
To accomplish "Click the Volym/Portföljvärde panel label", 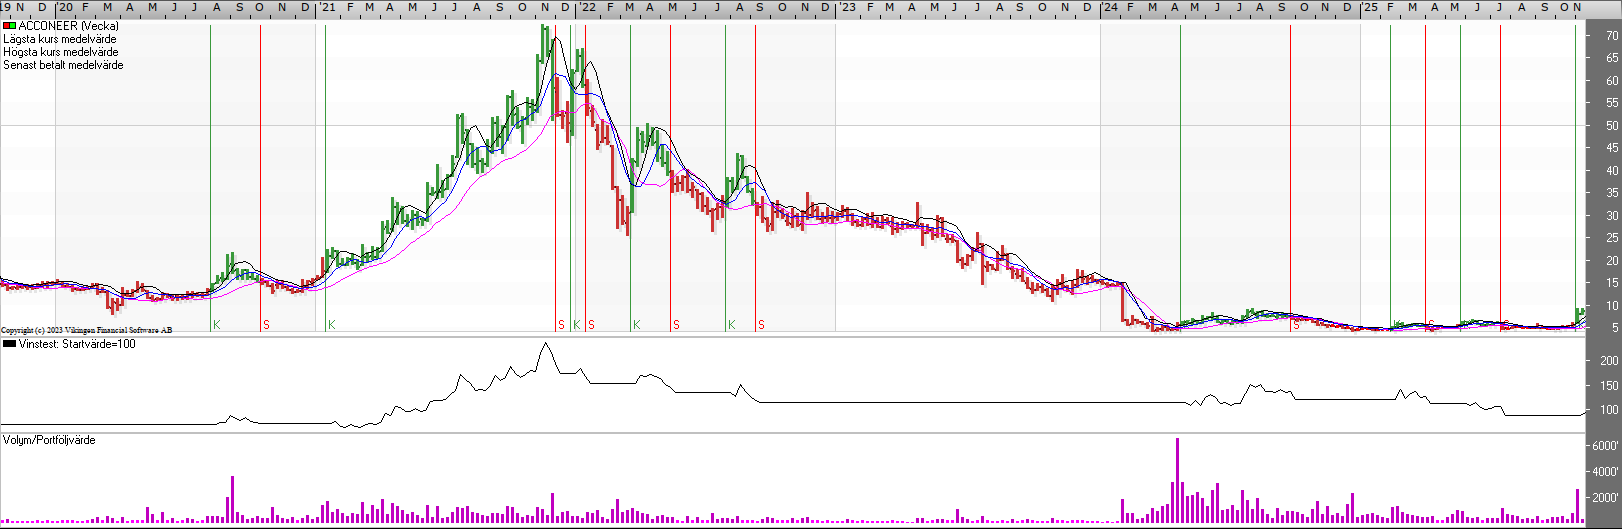I will click(x=49, y=440).
